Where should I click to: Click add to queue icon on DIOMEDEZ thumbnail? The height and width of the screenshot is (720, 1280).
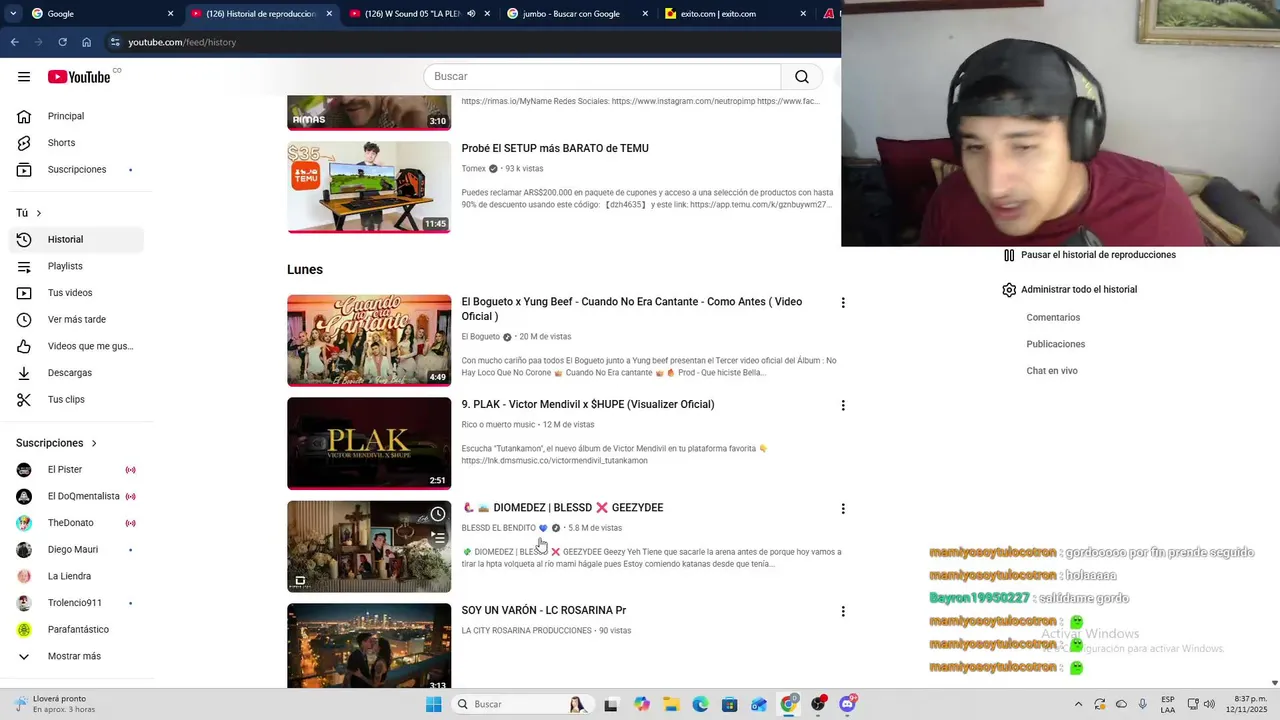(x=438, y=536)
